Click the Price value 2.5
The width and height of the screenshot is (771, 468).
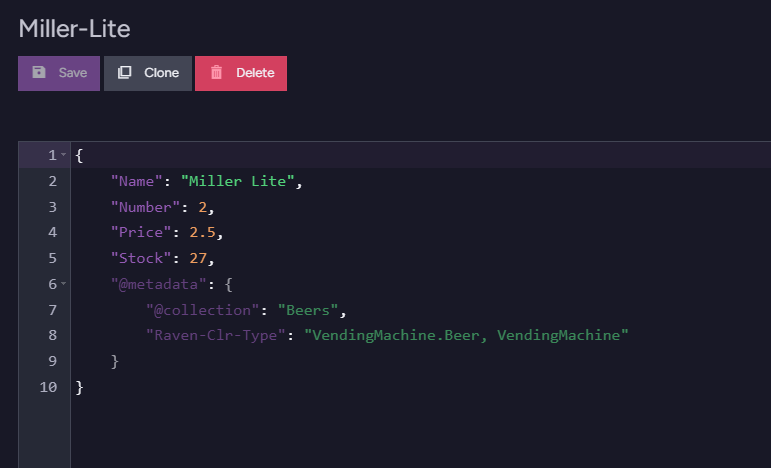[203, 232]
